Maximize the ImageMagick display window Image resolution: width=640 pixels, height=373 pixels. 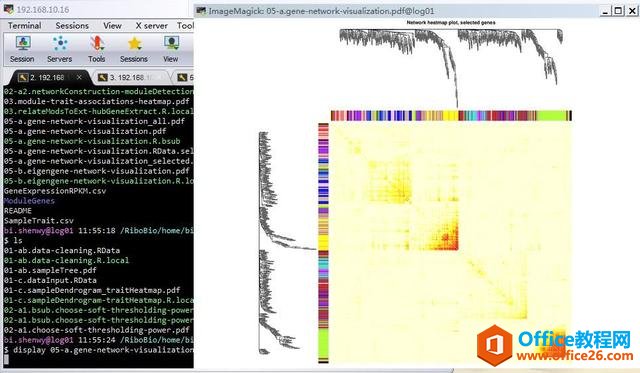(x=619, y=11)
